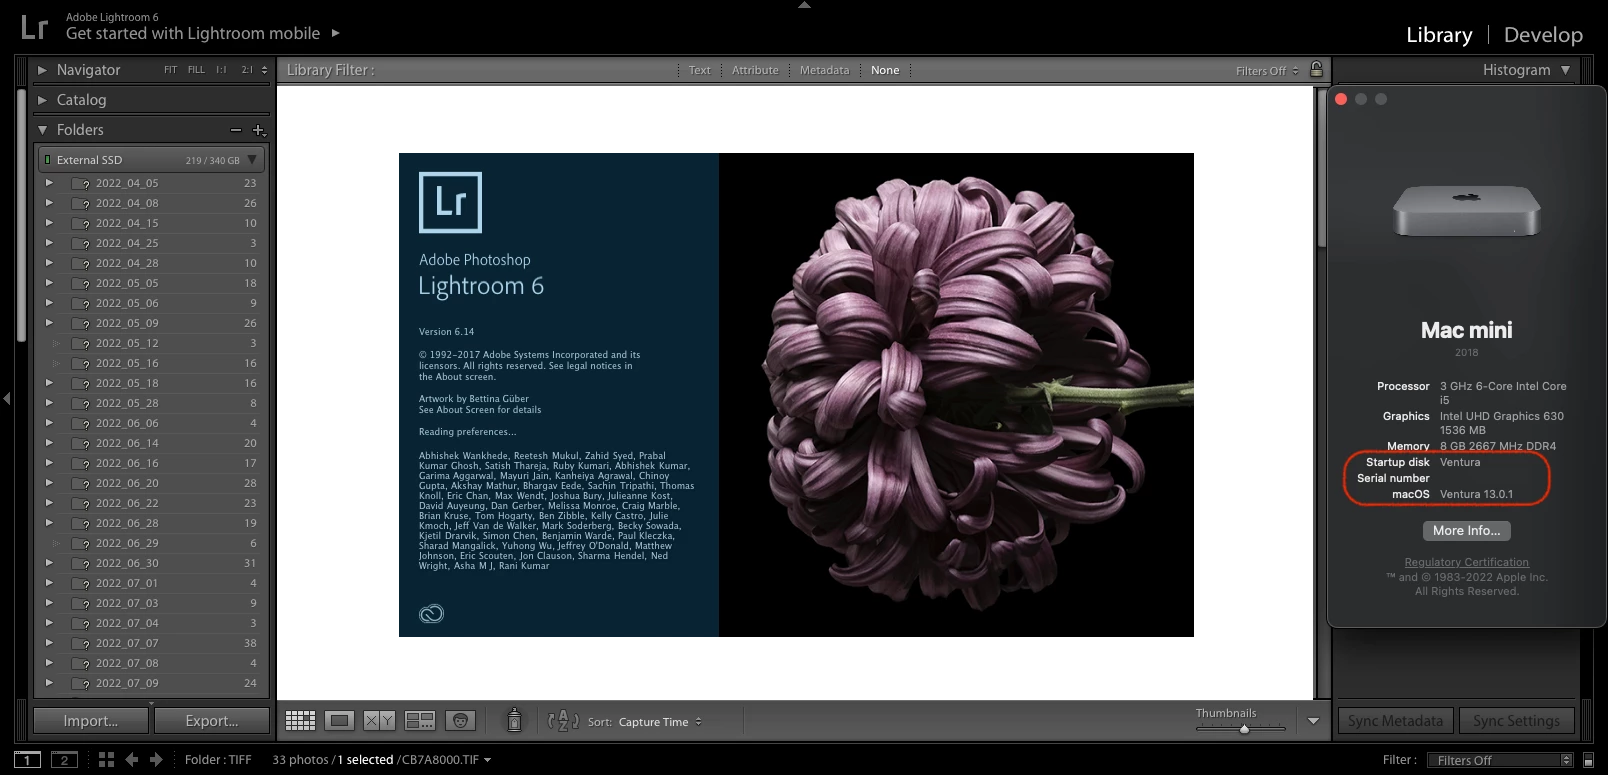Click the Import... button

(91, 721)
